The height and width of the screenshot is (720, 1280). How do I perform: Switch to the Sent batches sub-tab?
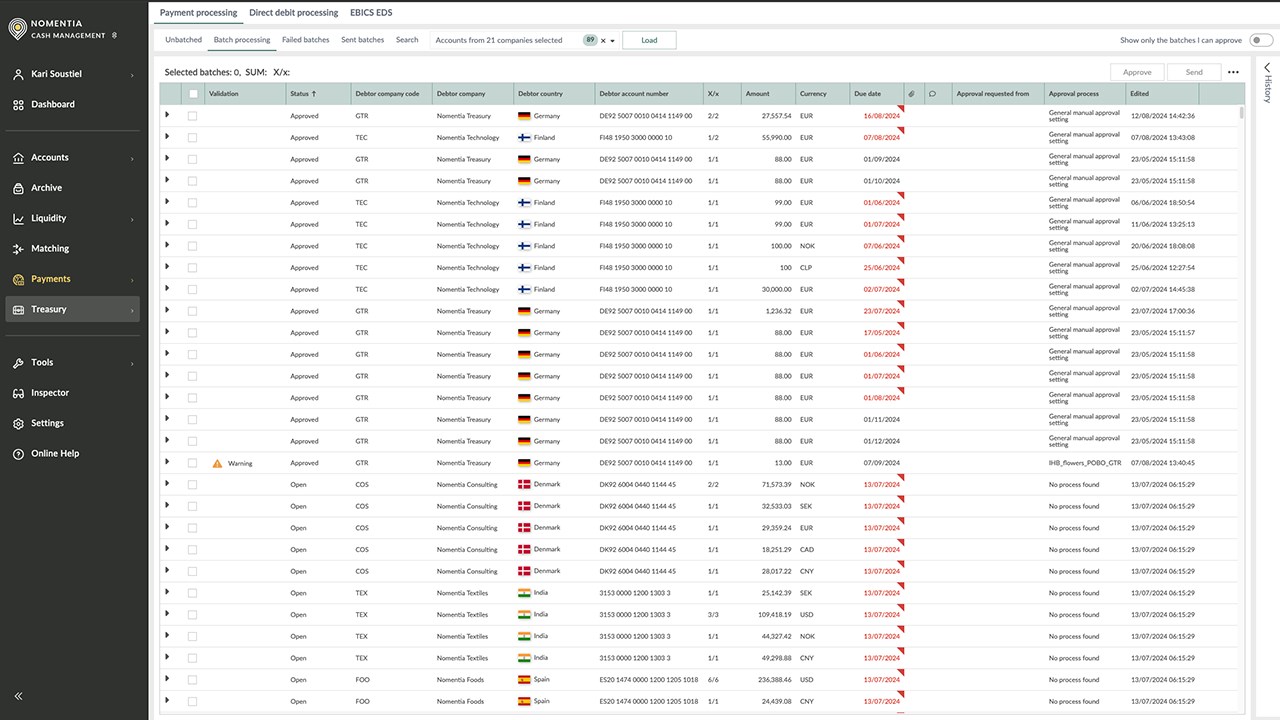click(363, 40)
